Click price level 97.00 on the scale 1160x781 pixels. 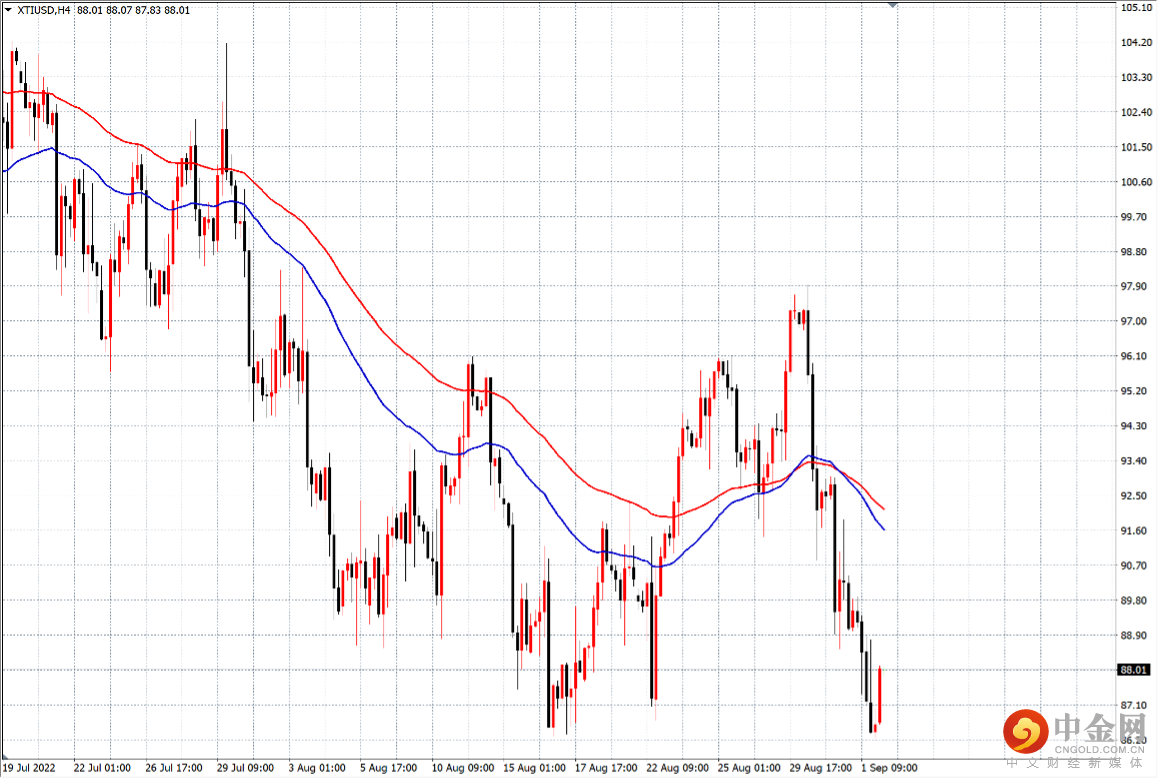coord(1136,321)
